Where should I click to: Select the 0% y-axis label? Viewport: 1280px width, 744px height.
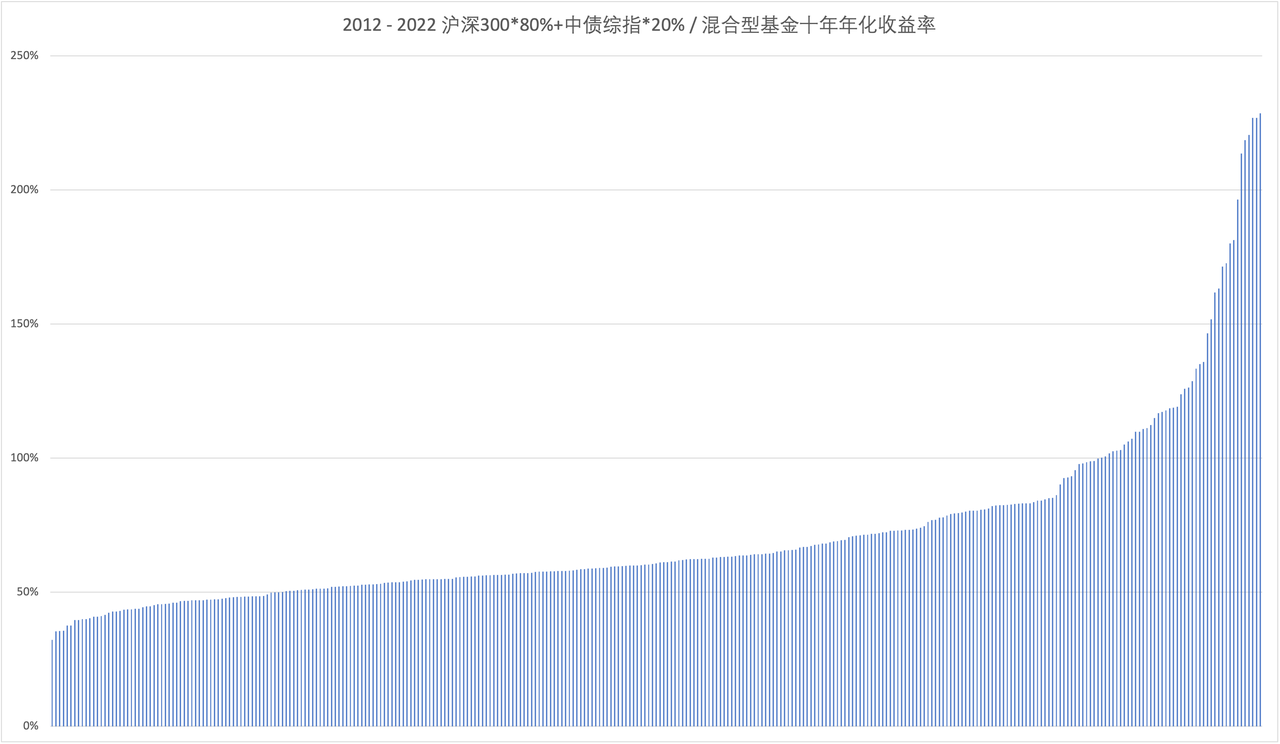coord(29,726)
